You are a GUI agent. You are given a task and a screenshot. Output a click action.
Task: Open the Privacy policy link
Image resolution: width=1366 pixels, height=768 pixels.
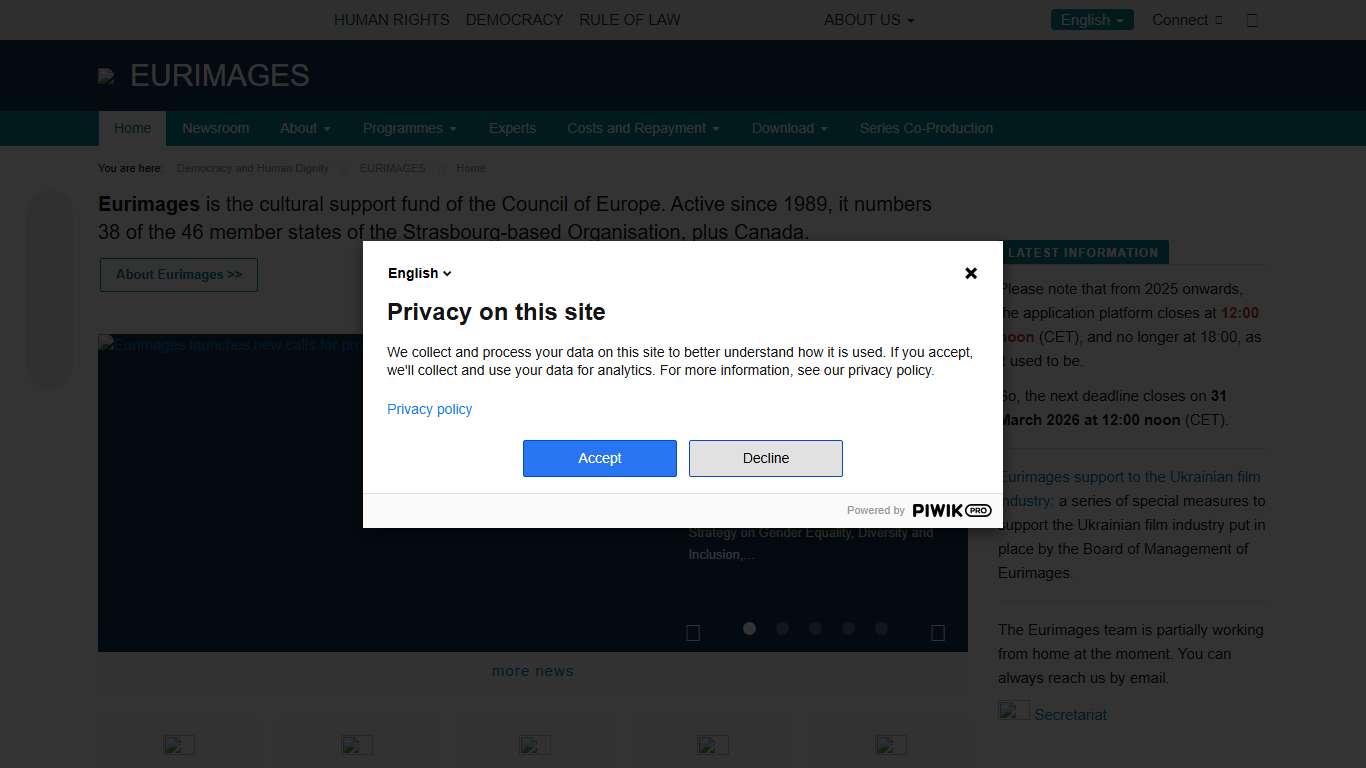429,409
